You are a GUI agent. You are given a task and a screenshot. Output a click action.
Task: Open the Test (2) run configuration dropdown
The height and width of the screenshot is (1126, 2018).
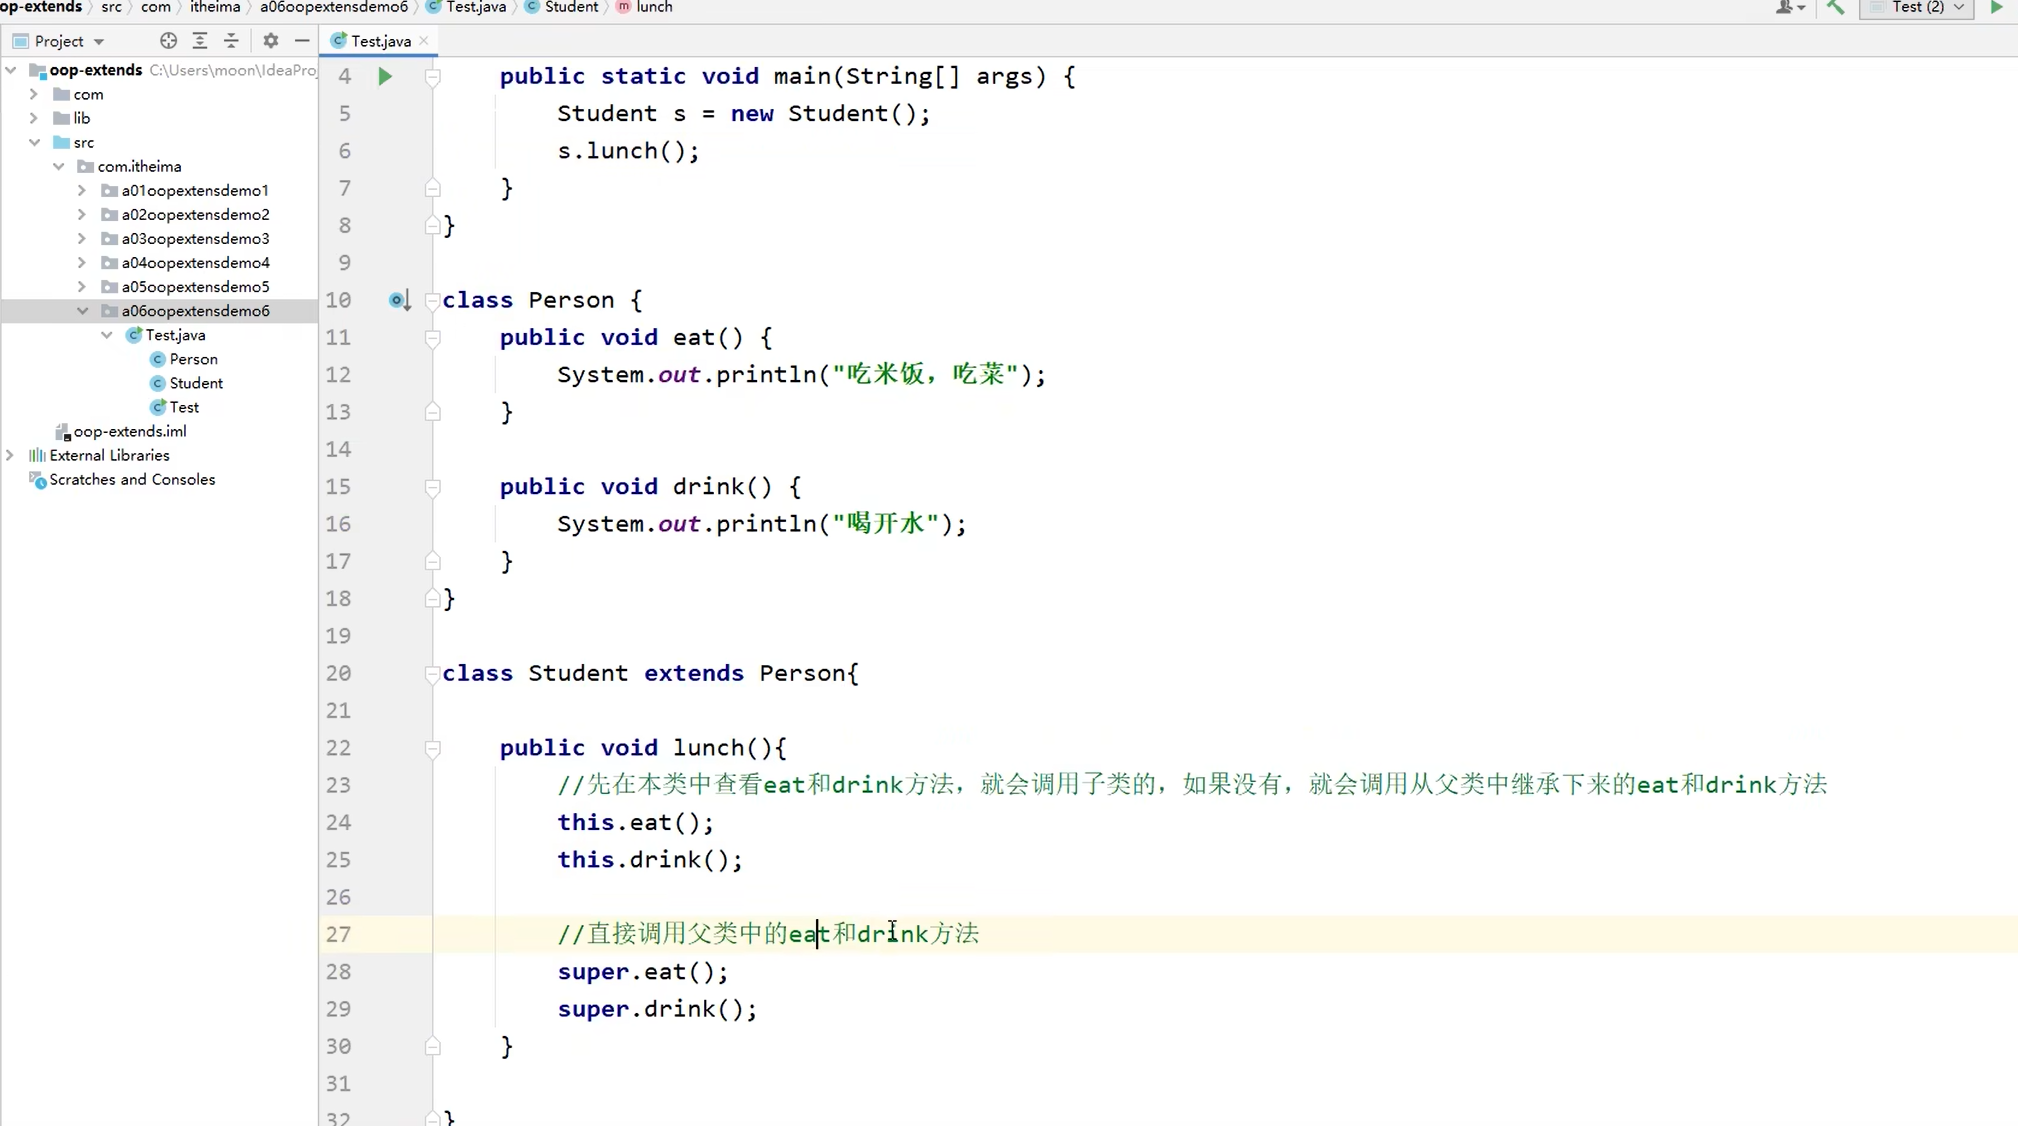[x=1917, y=7]
